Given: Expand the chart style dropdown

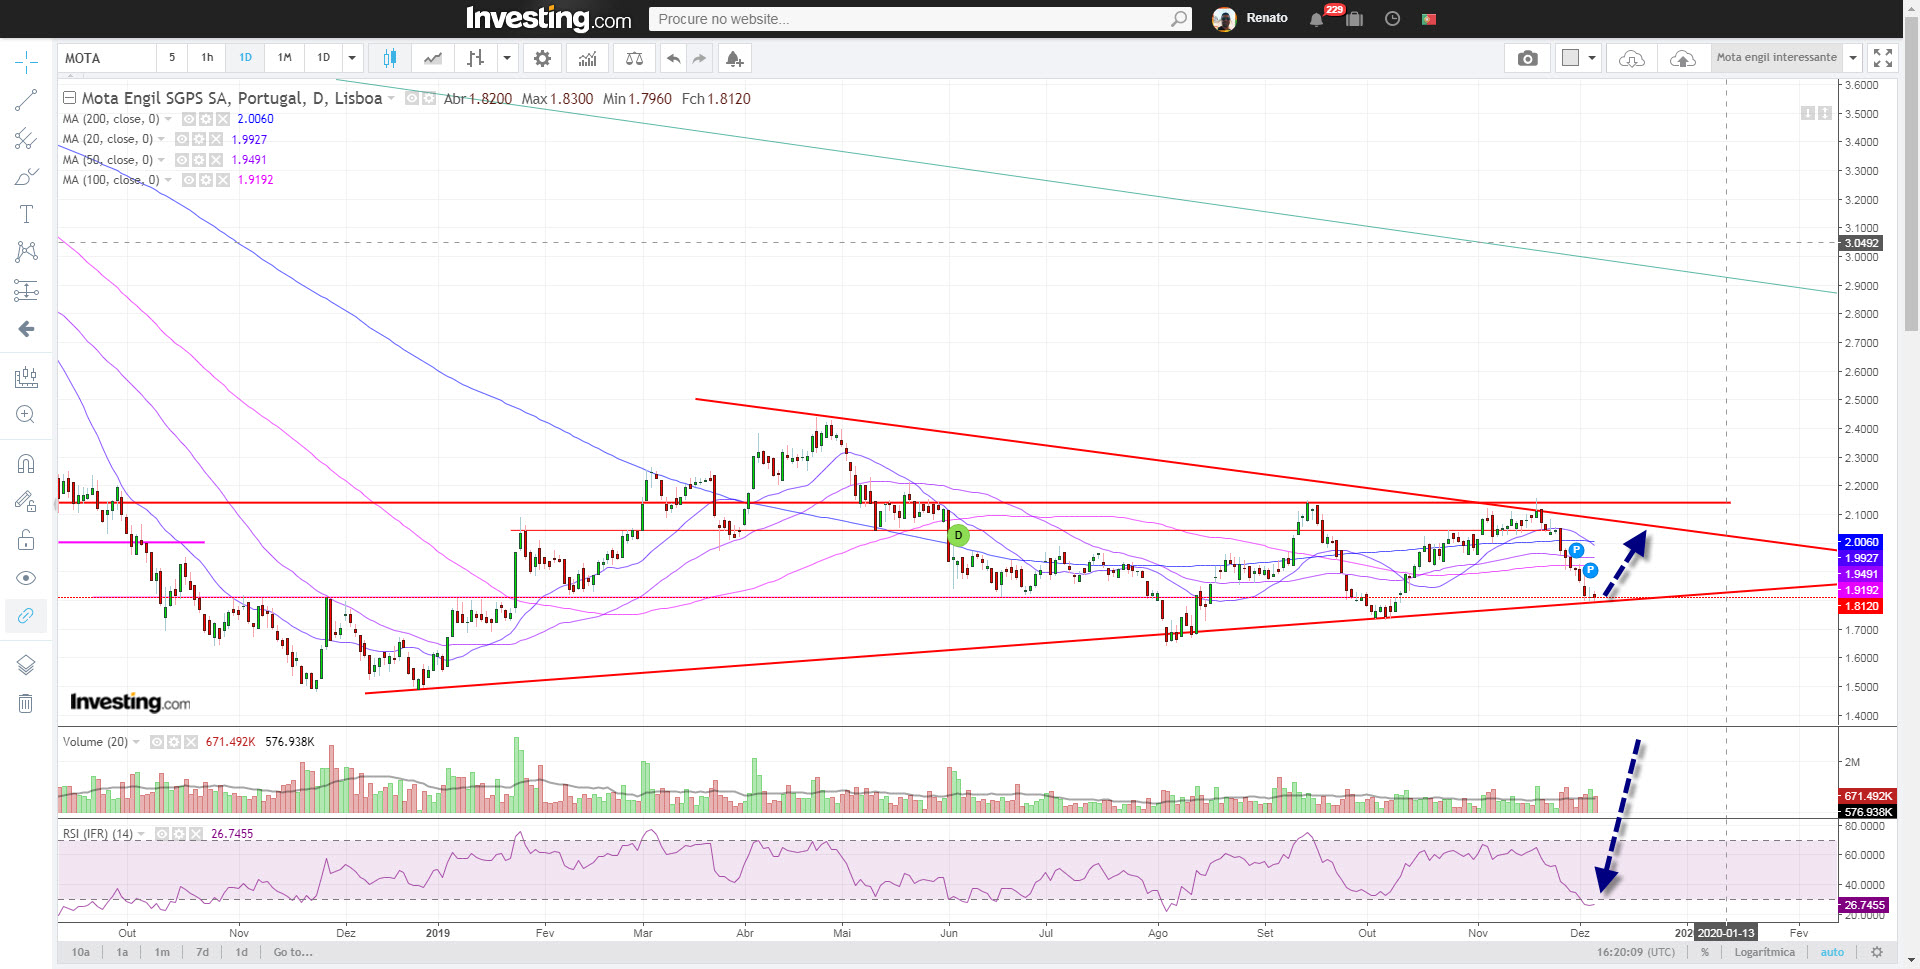Looking at the screenshot, I should point(507,58).
